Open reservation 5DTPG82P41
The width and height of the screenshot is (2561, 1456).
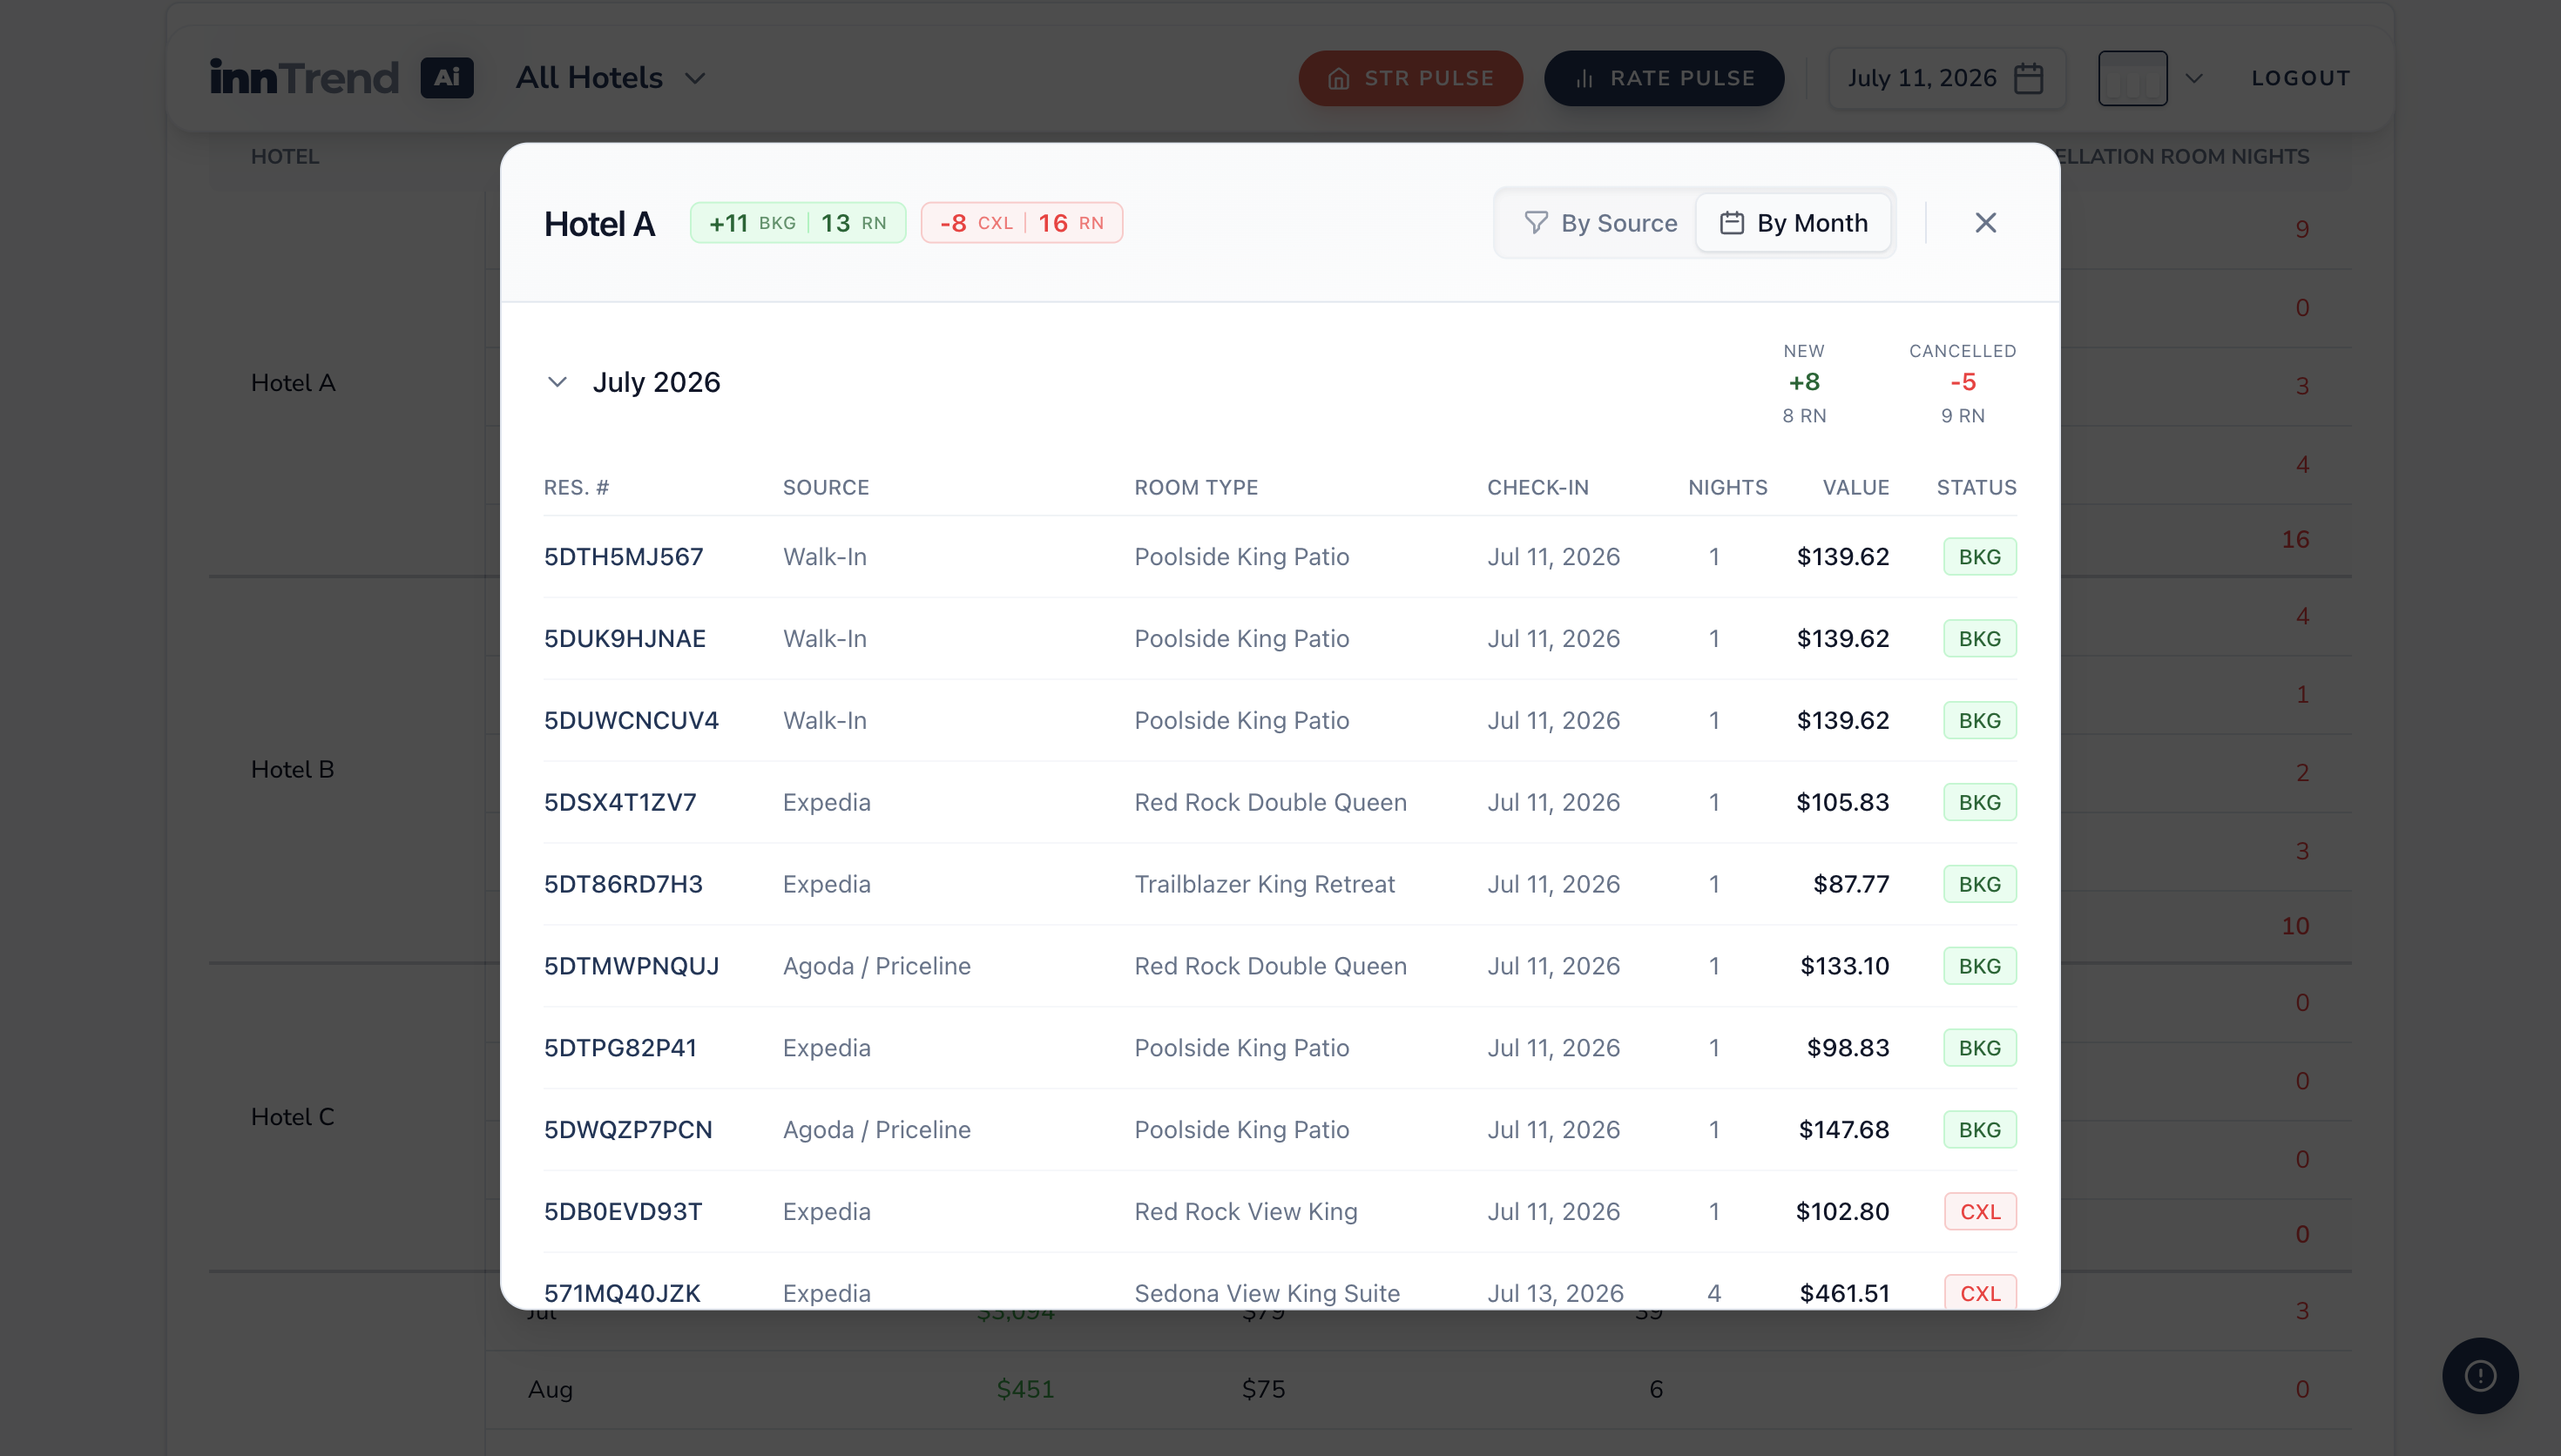[x=620, y=1048]
